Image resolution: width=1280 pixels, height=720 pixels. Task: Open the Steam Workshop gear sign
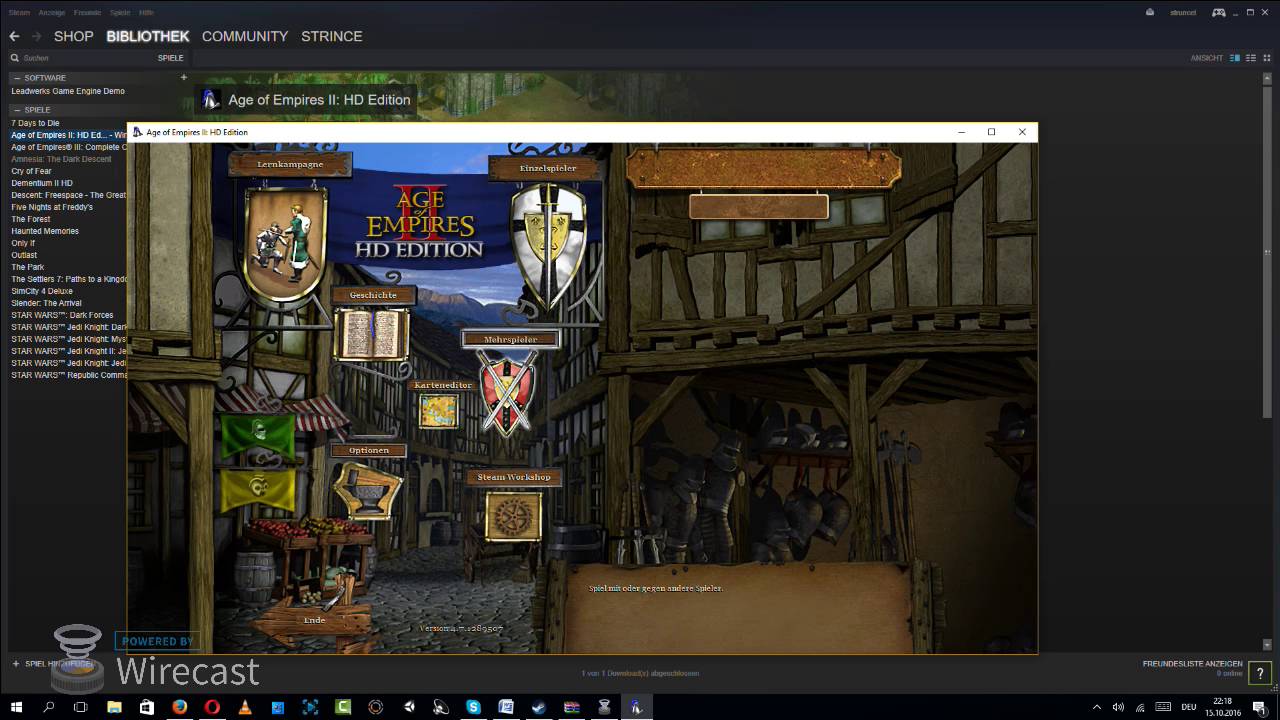(x=513, y=516)
